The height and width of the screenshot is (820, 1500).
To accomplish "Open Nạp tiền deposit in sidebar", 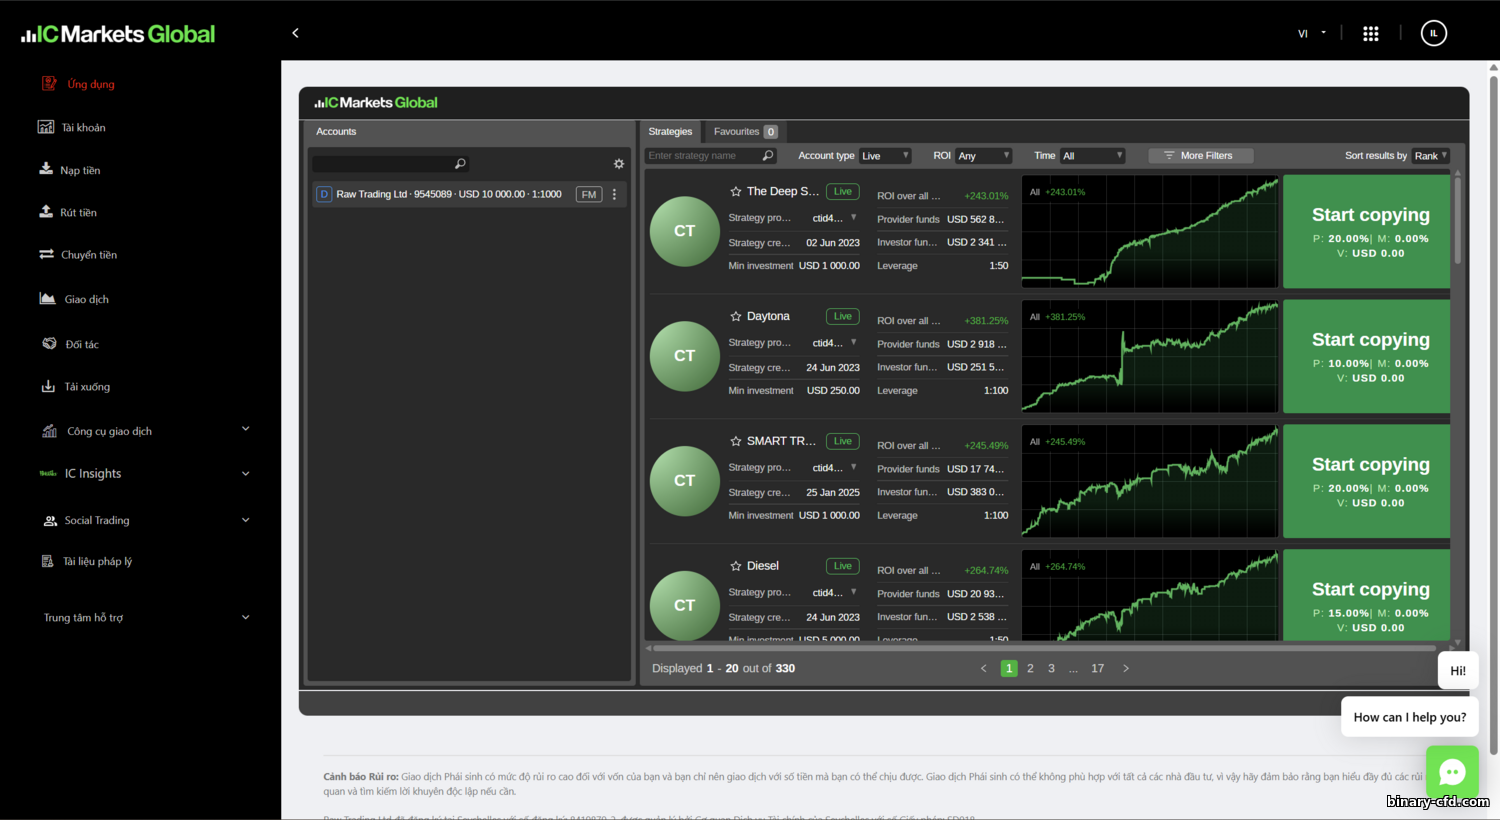I will tap(79, 170).
